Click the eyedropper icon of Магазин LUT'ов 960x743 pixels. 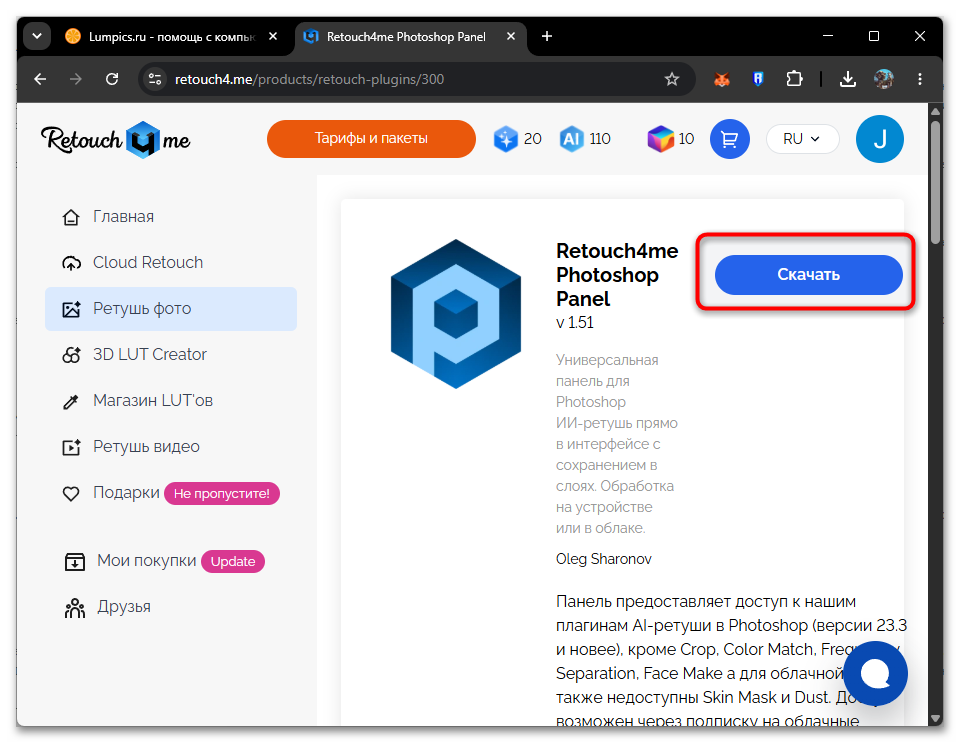click(71, 401)
